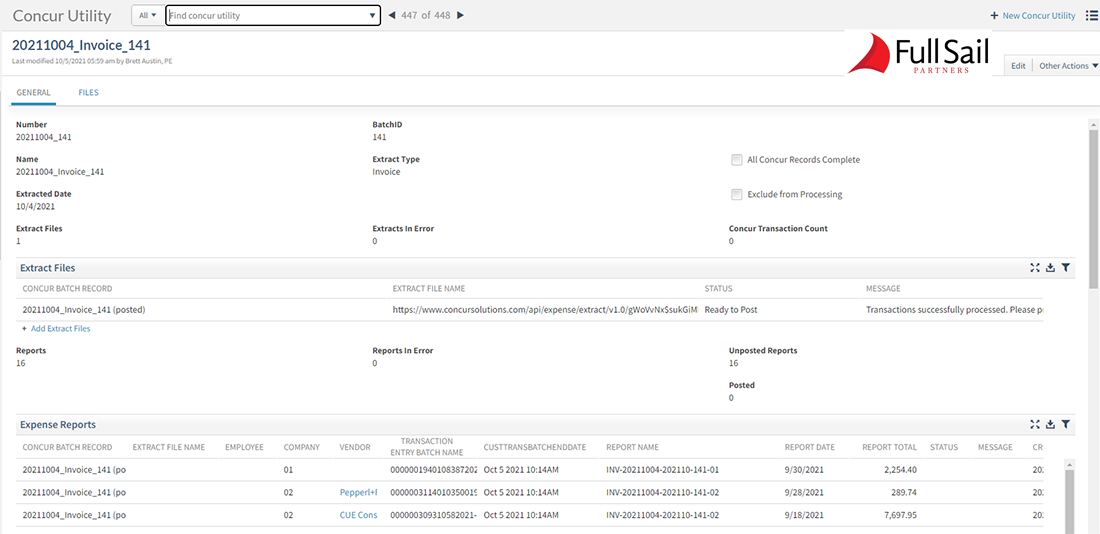Filter the Expense Reports grid
Screen dimensions: 1100x534
click(1066, 424)
